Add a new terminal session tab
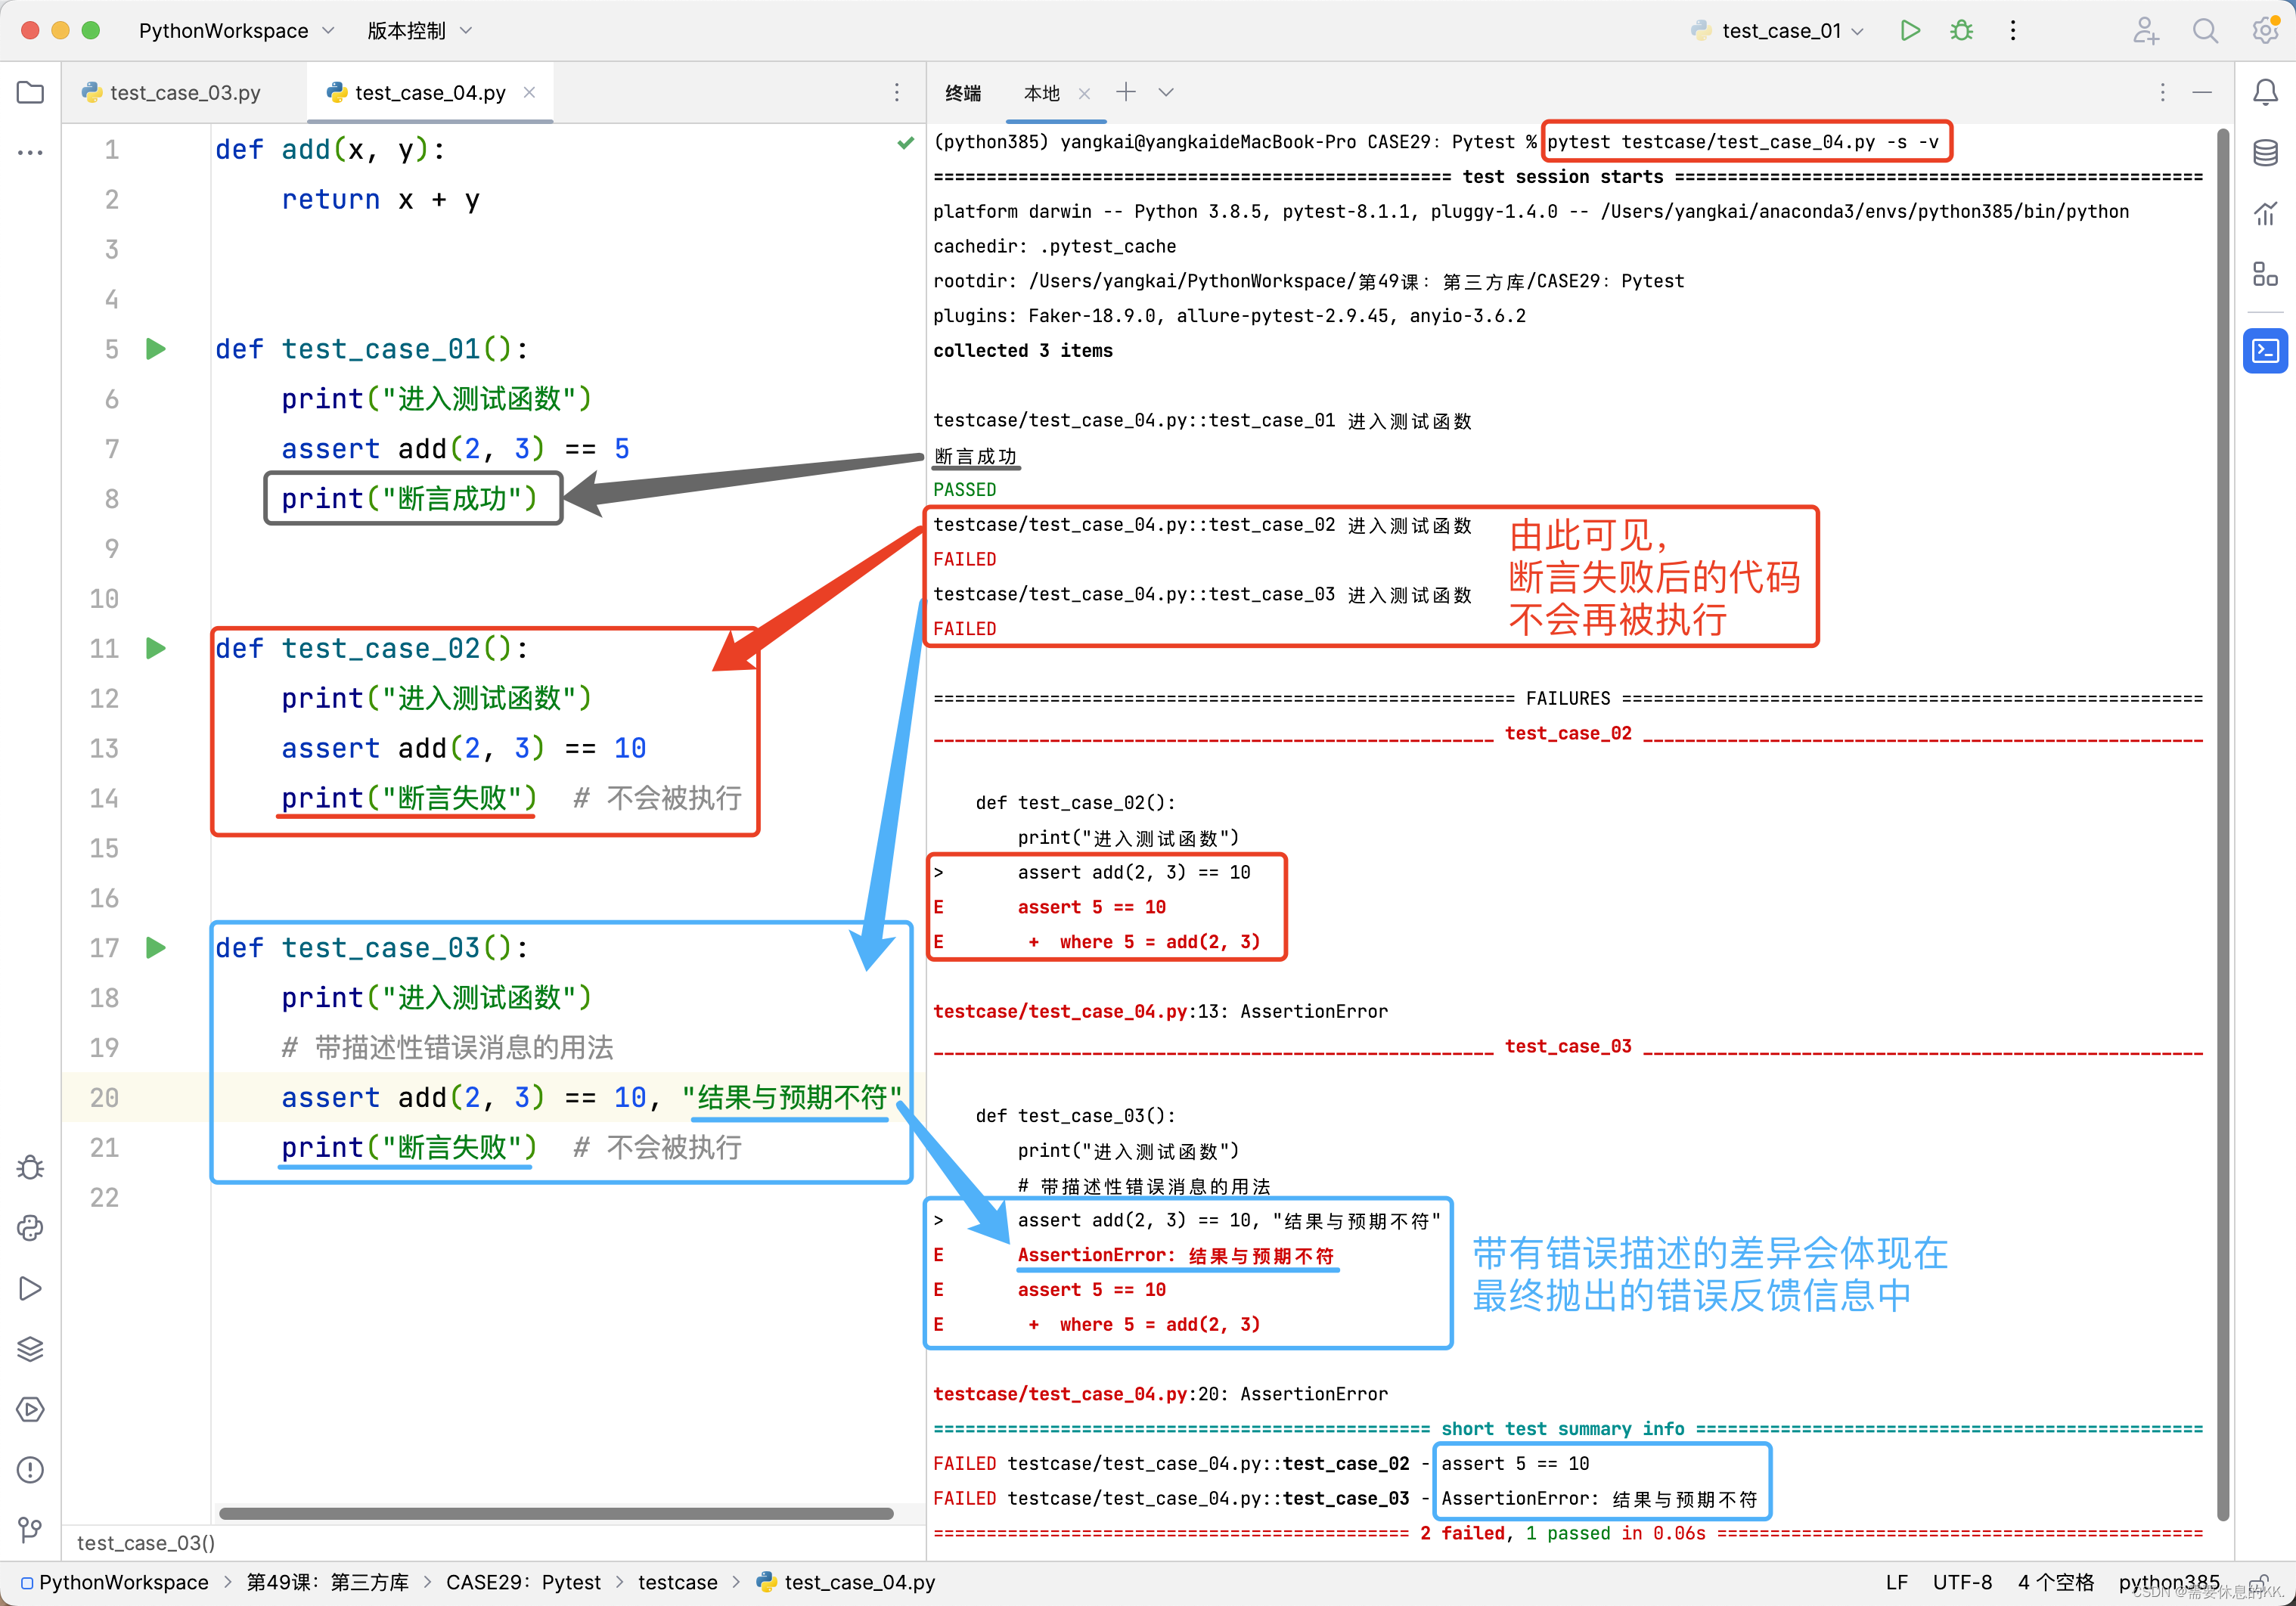 (x=1126, y=92)
